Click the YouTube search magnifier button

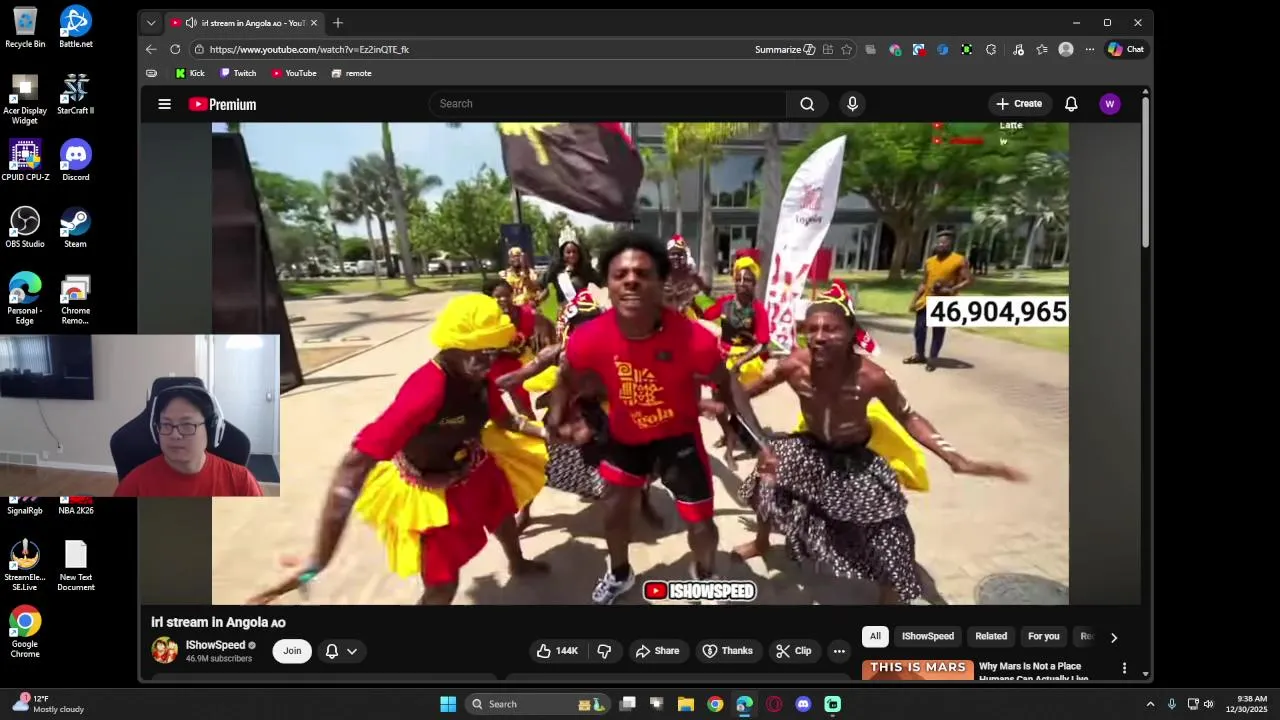[807, 104]
